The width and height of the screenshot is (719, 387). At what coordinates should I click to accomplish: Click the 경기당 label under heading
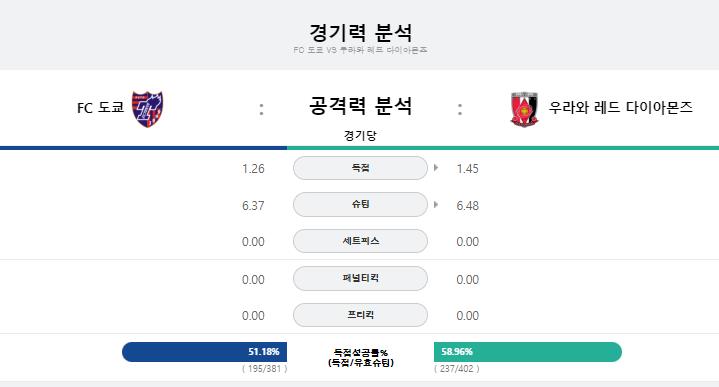[360, 135]
